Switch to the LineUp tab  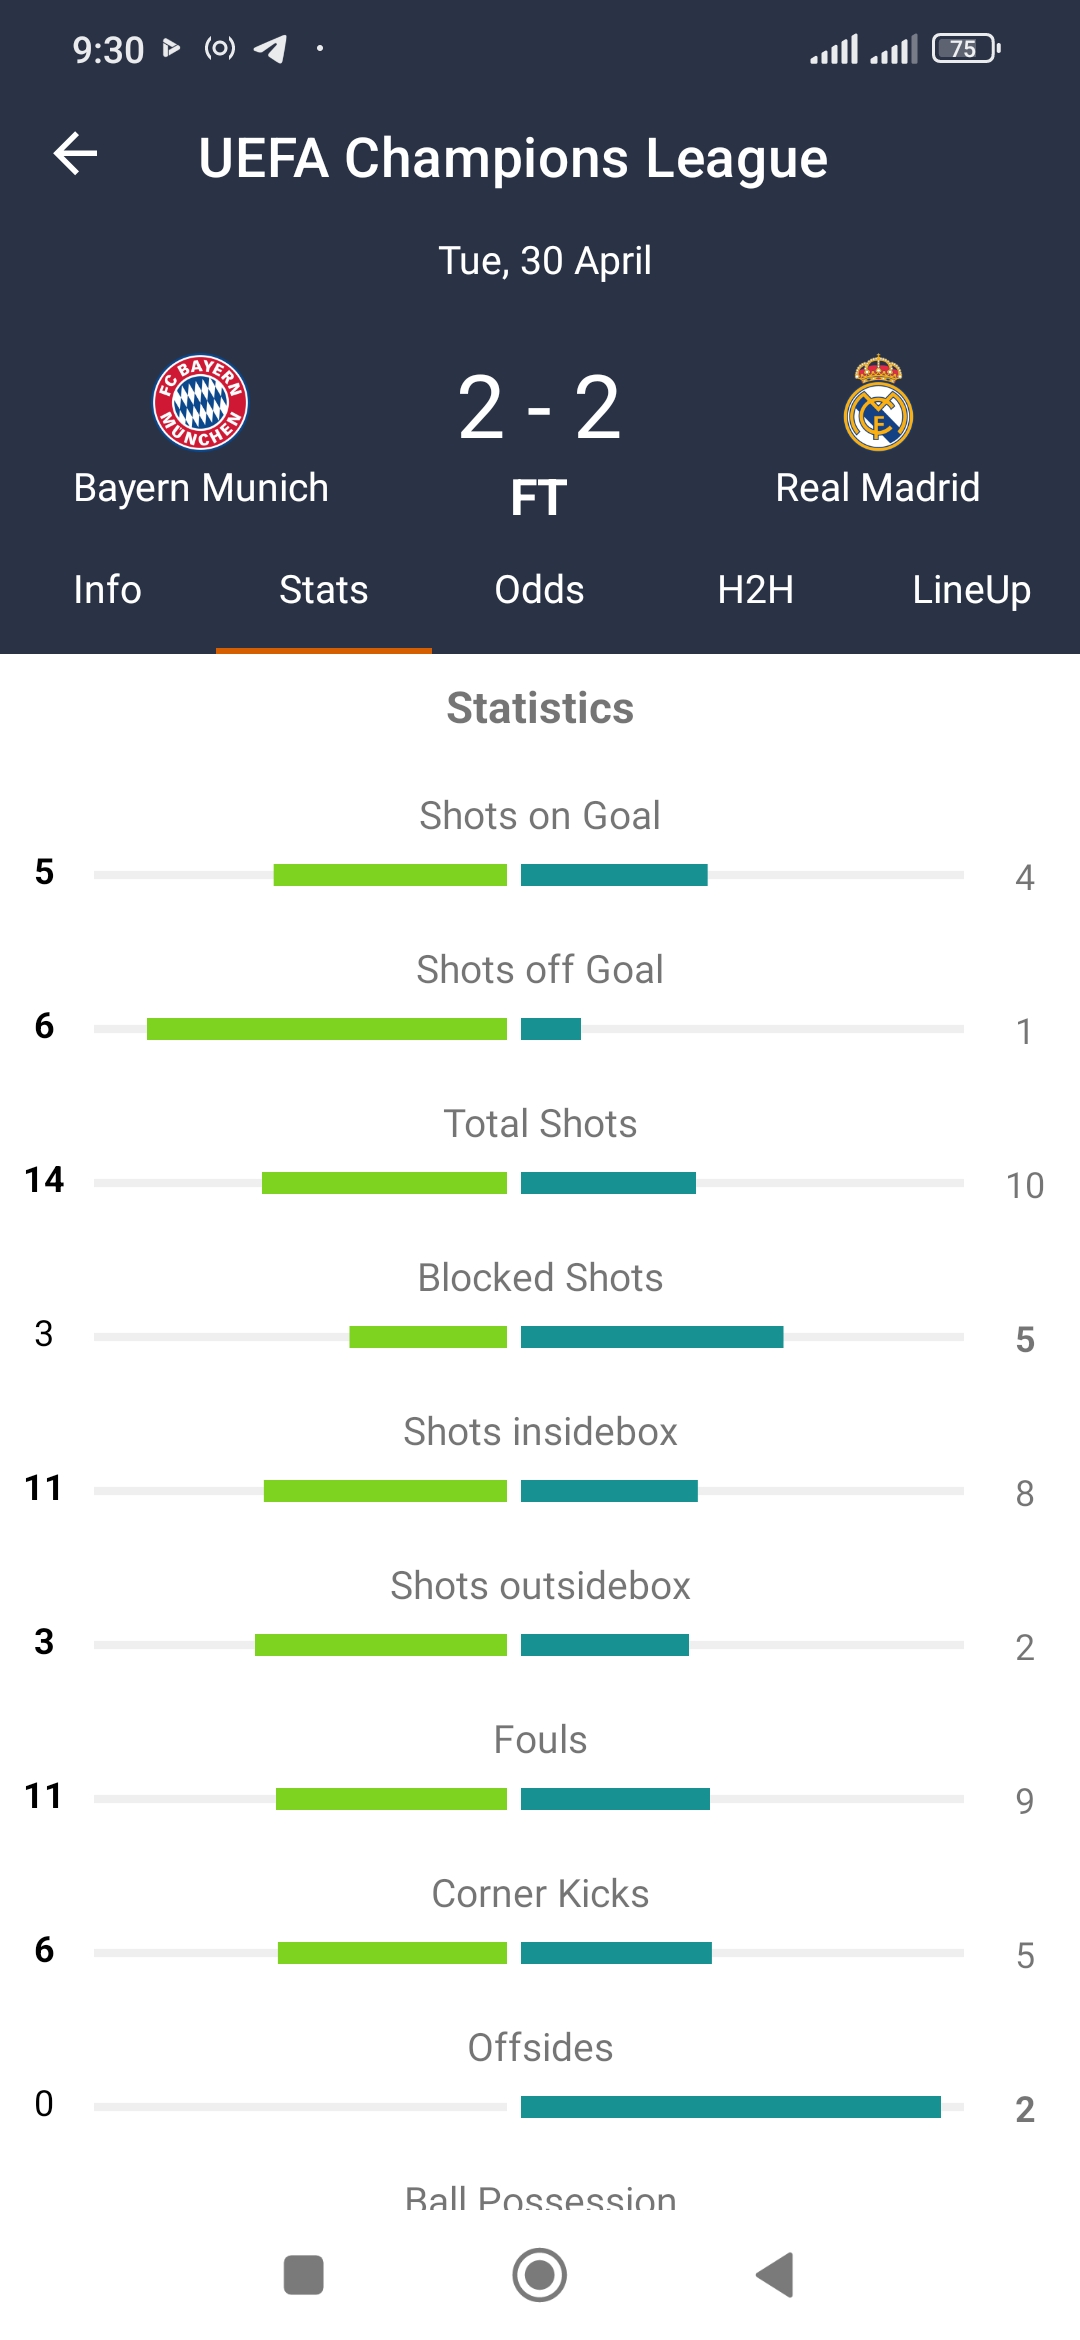click(x=971, y=590)
